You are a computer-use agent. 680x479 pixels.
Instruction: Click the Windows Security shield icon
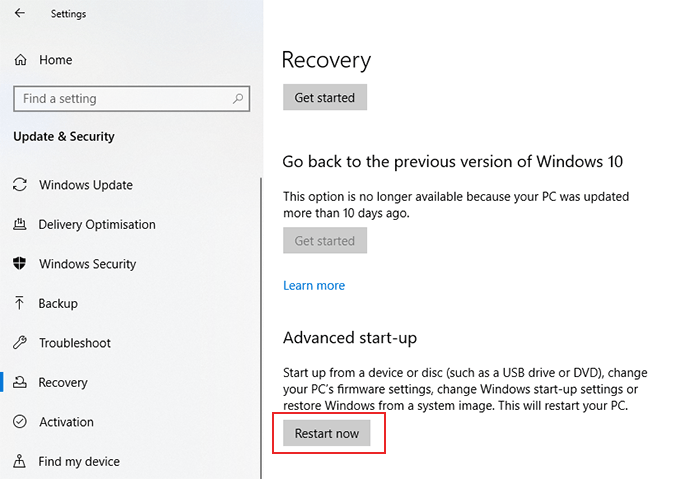click(x=19, y=264)
